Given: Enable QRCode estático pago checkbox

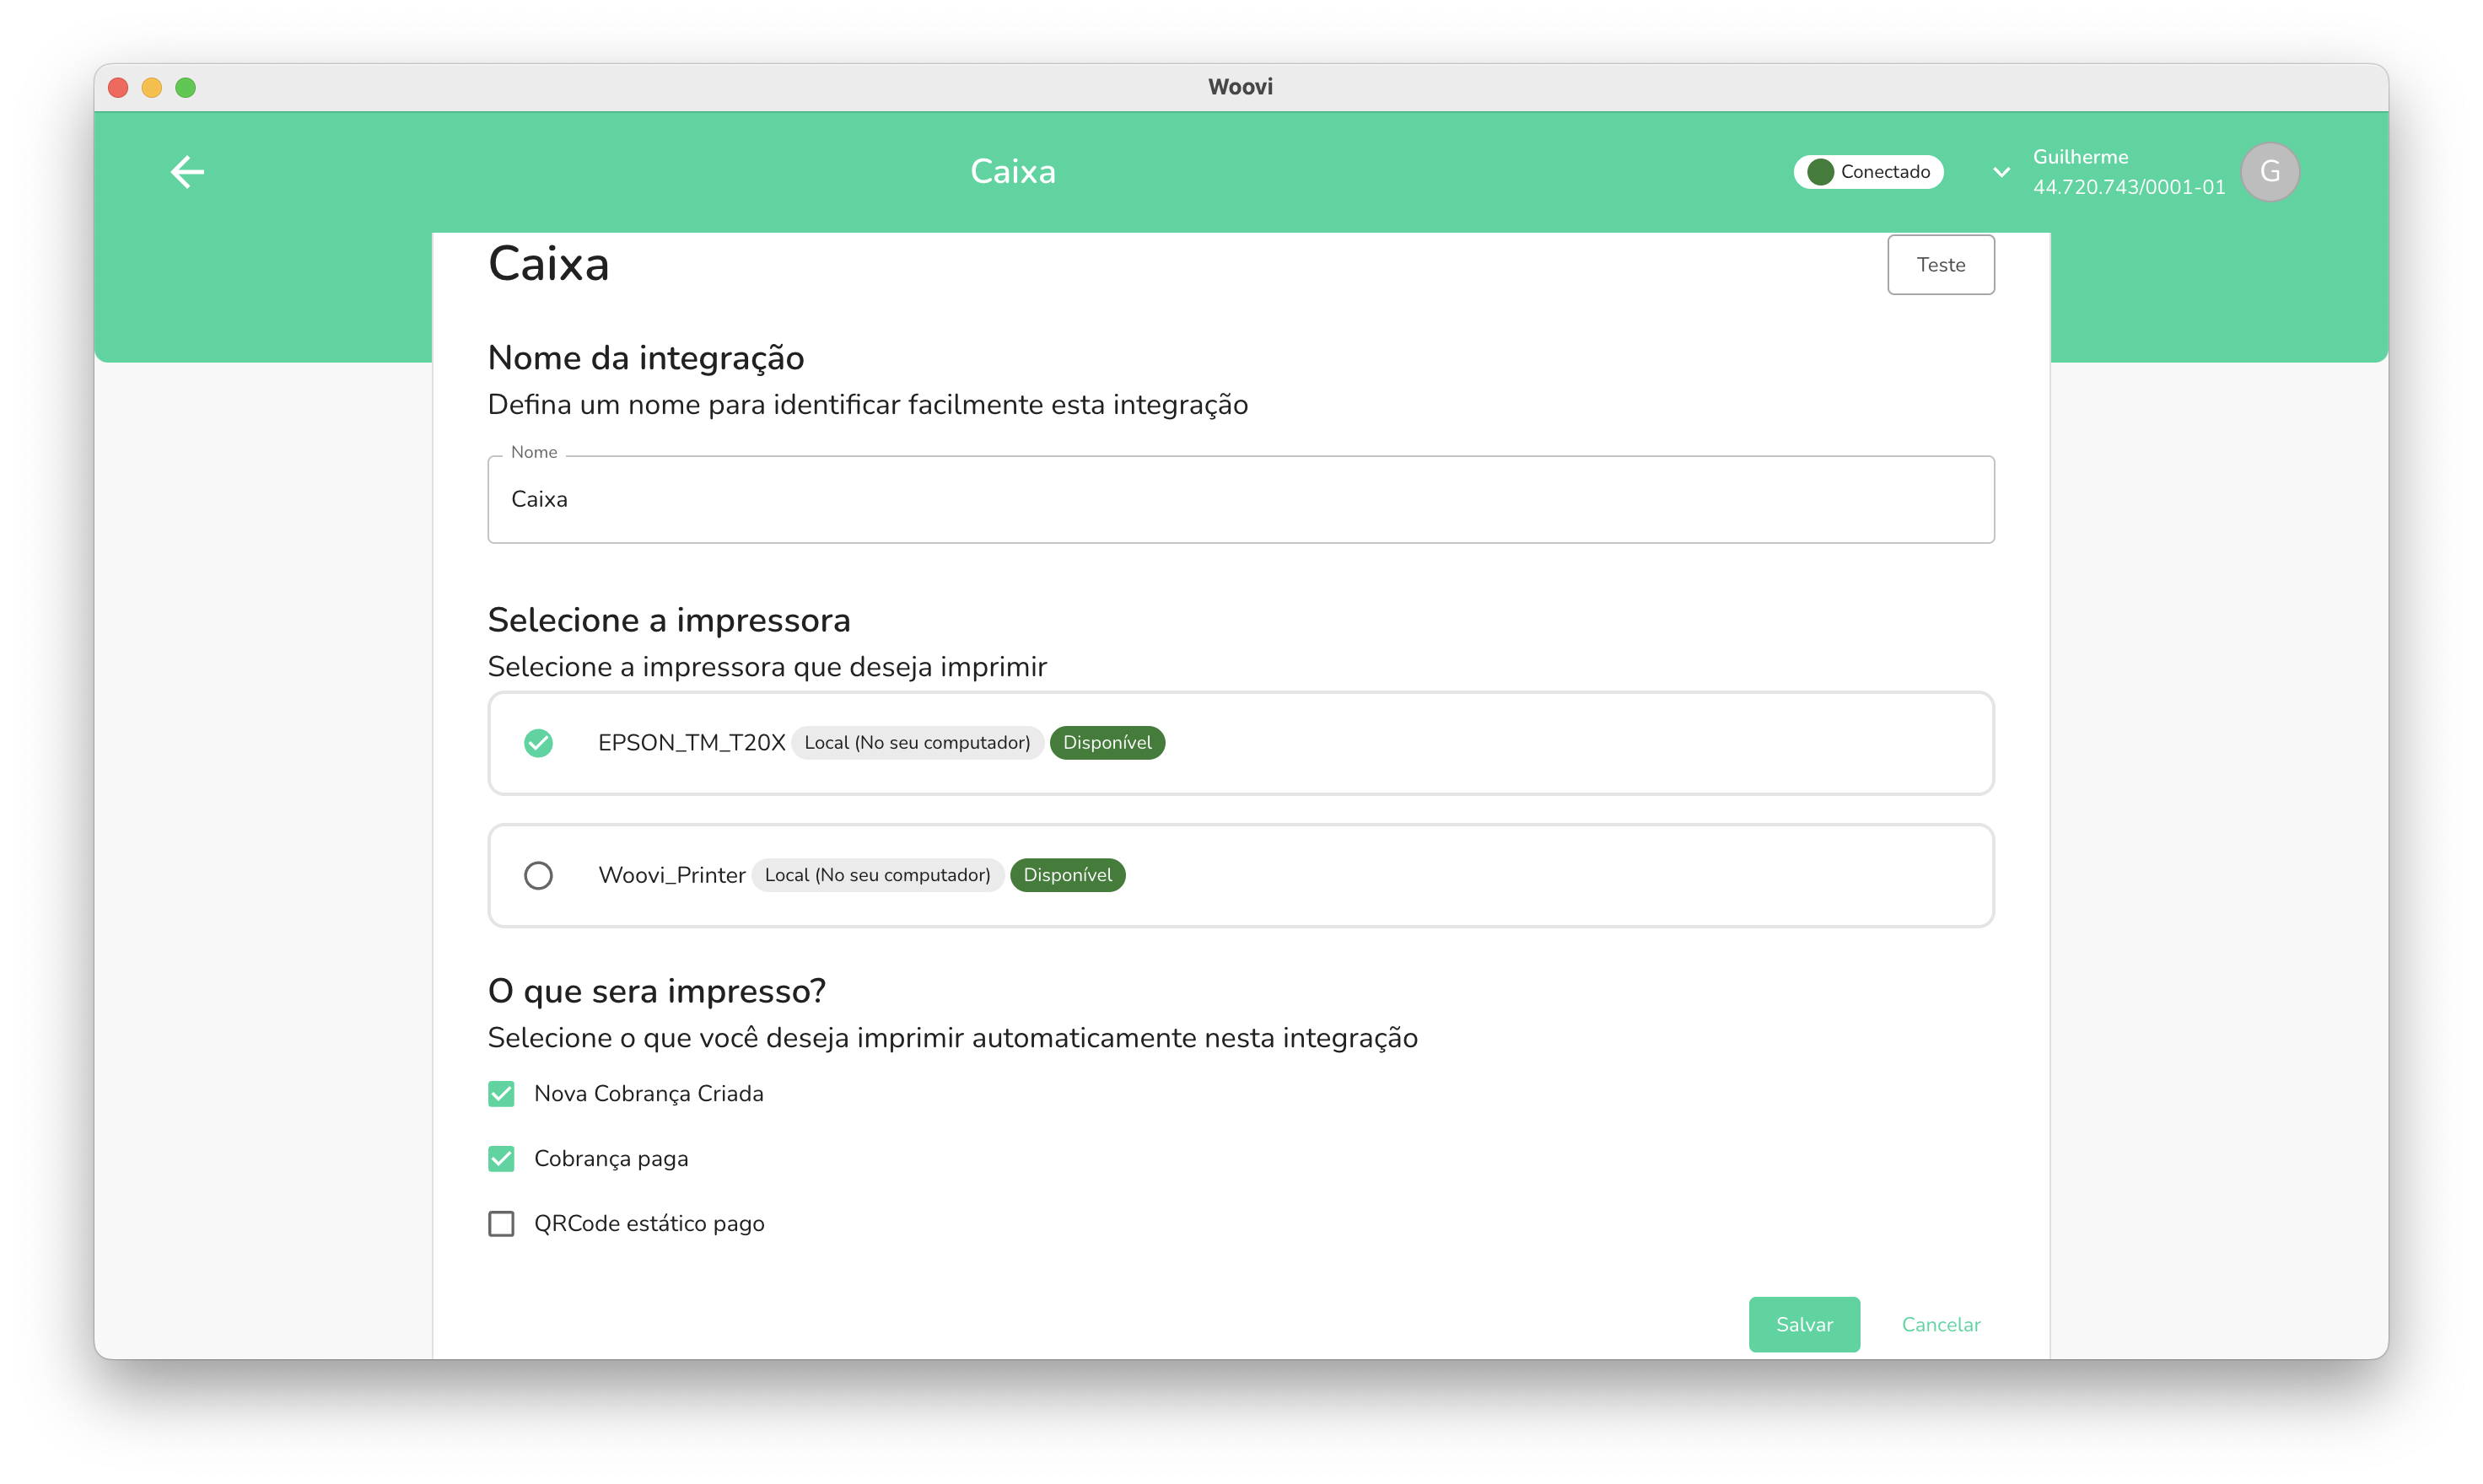Looking at the screenshot, I should coord(501,1224).
